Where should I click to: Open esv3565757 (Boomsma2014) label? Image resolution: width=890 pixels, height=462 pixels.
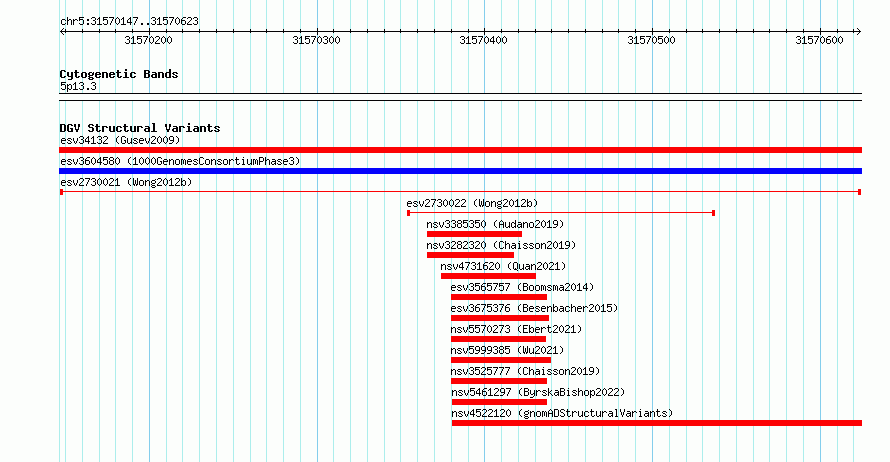522,287
